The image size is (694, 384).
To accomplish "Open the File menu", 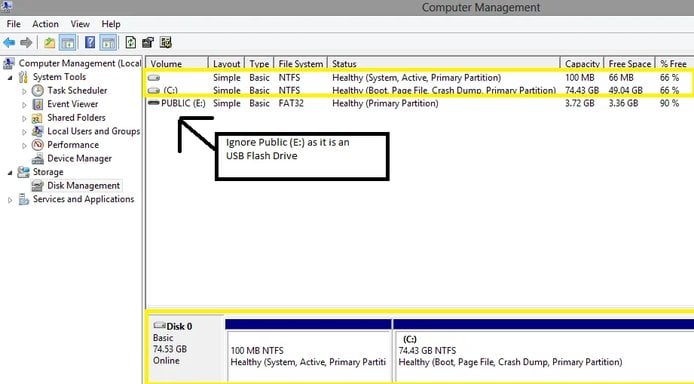I will coord(13,24).
